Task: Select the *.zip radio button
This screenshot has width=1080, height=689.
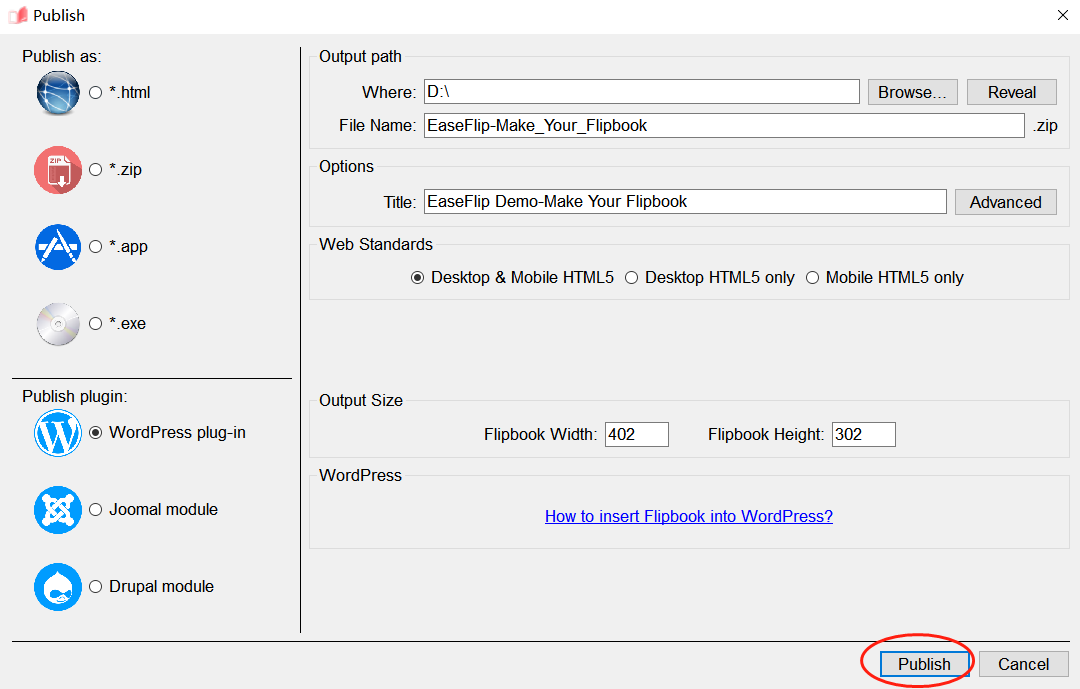Action: click(96, 170)
